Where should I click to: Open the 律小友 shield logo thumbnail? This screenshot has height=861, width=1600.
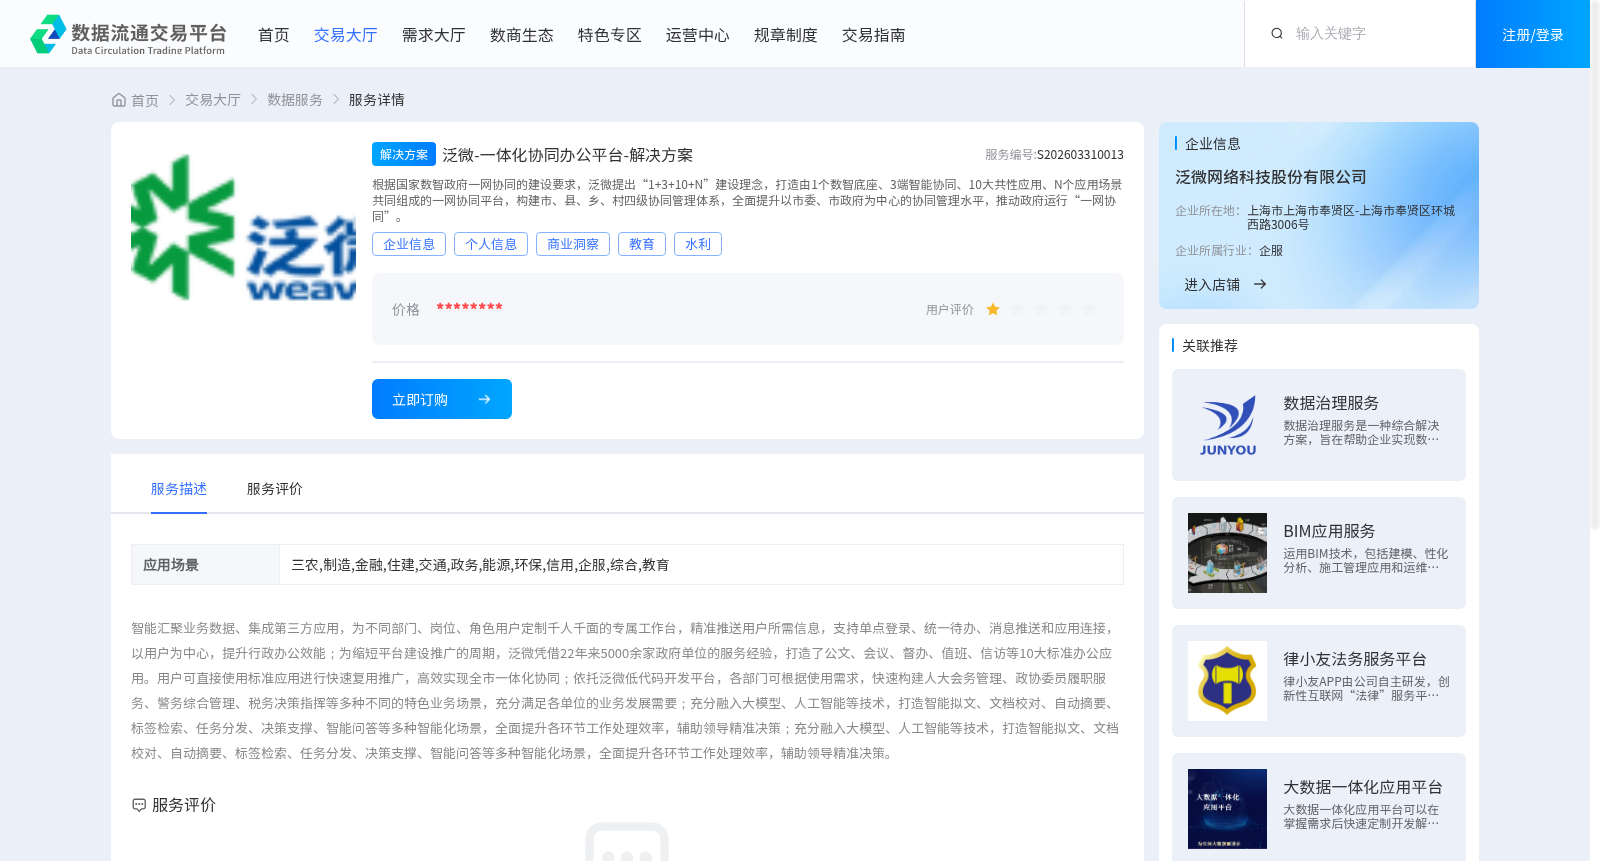click(x=1227, y=681)
